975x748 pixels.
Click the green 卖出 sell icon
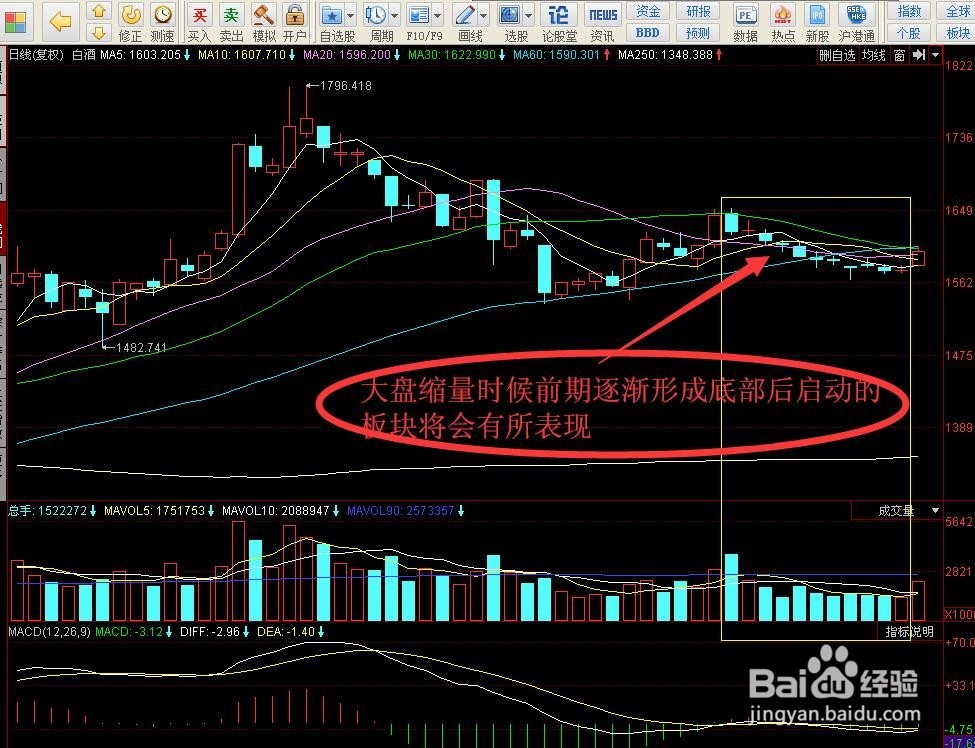(231, 14)
